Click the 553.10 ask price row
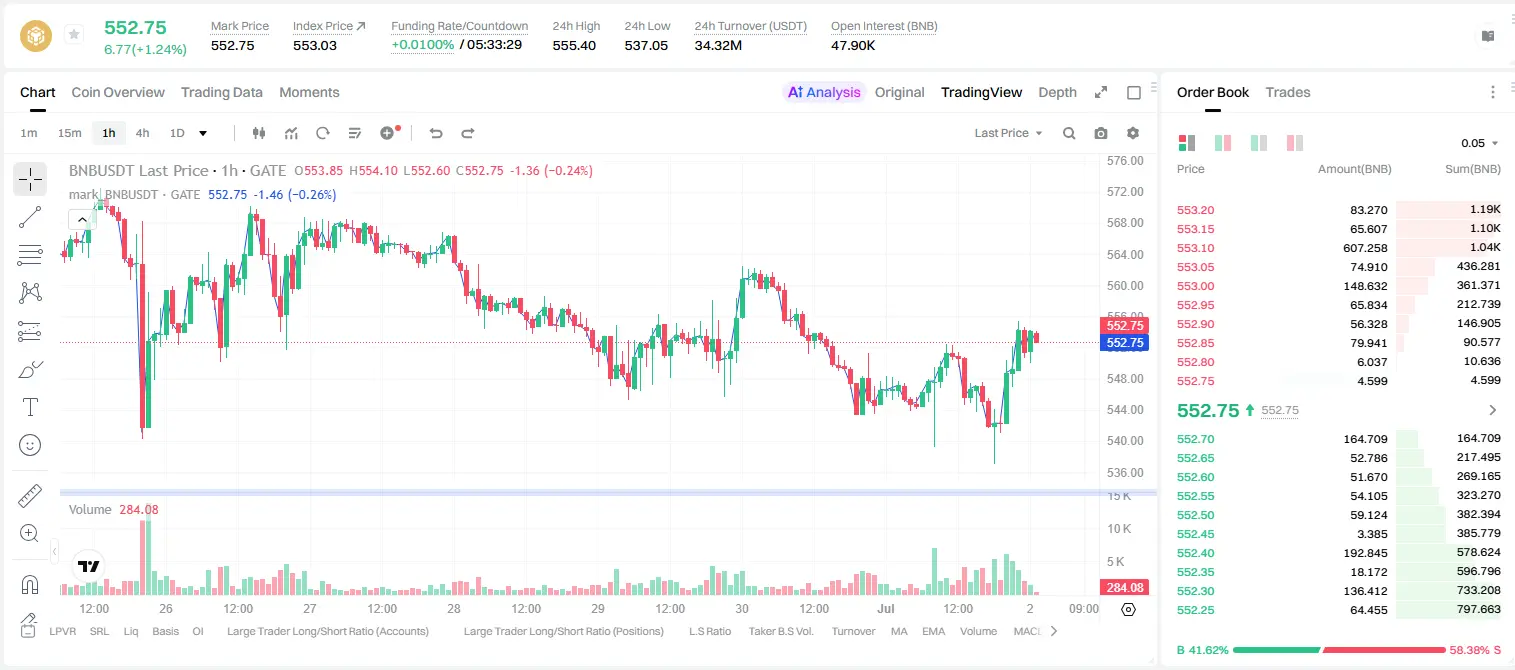The height and width of the screenshot is (670, 1515). point(1339,248)
